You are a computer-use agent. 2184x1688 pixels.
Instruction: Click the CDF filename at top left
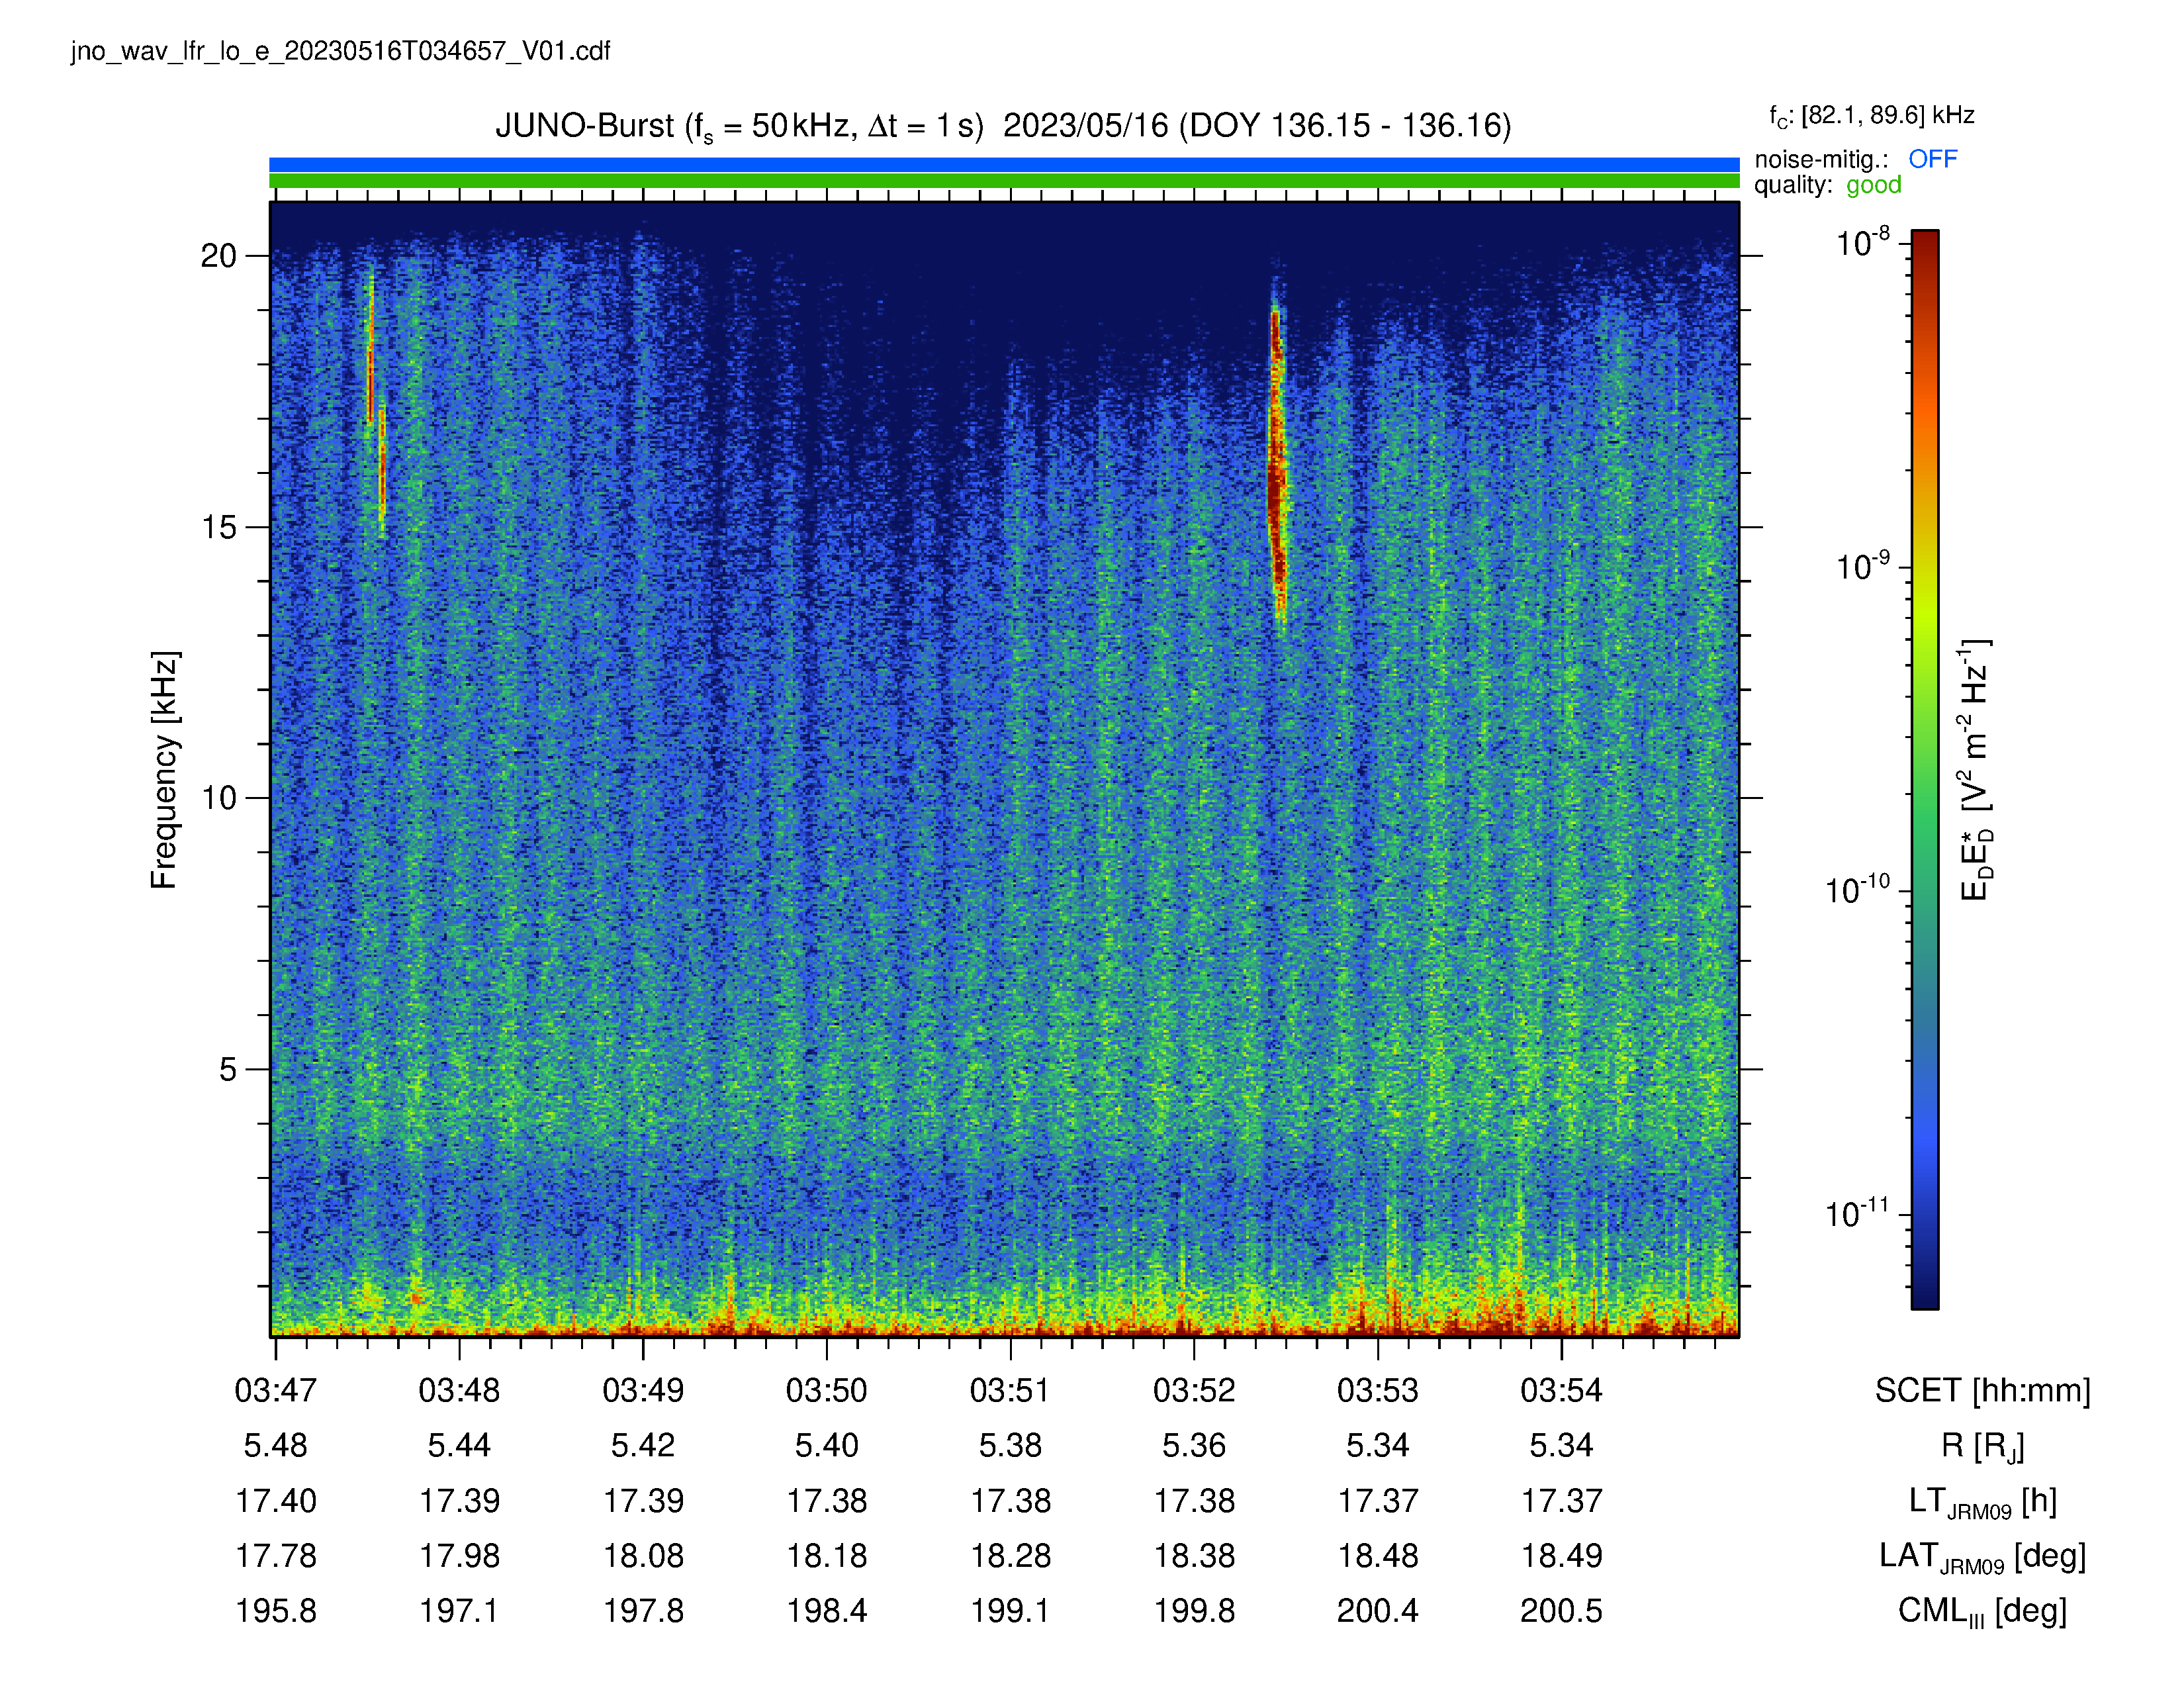coord(340,51)
